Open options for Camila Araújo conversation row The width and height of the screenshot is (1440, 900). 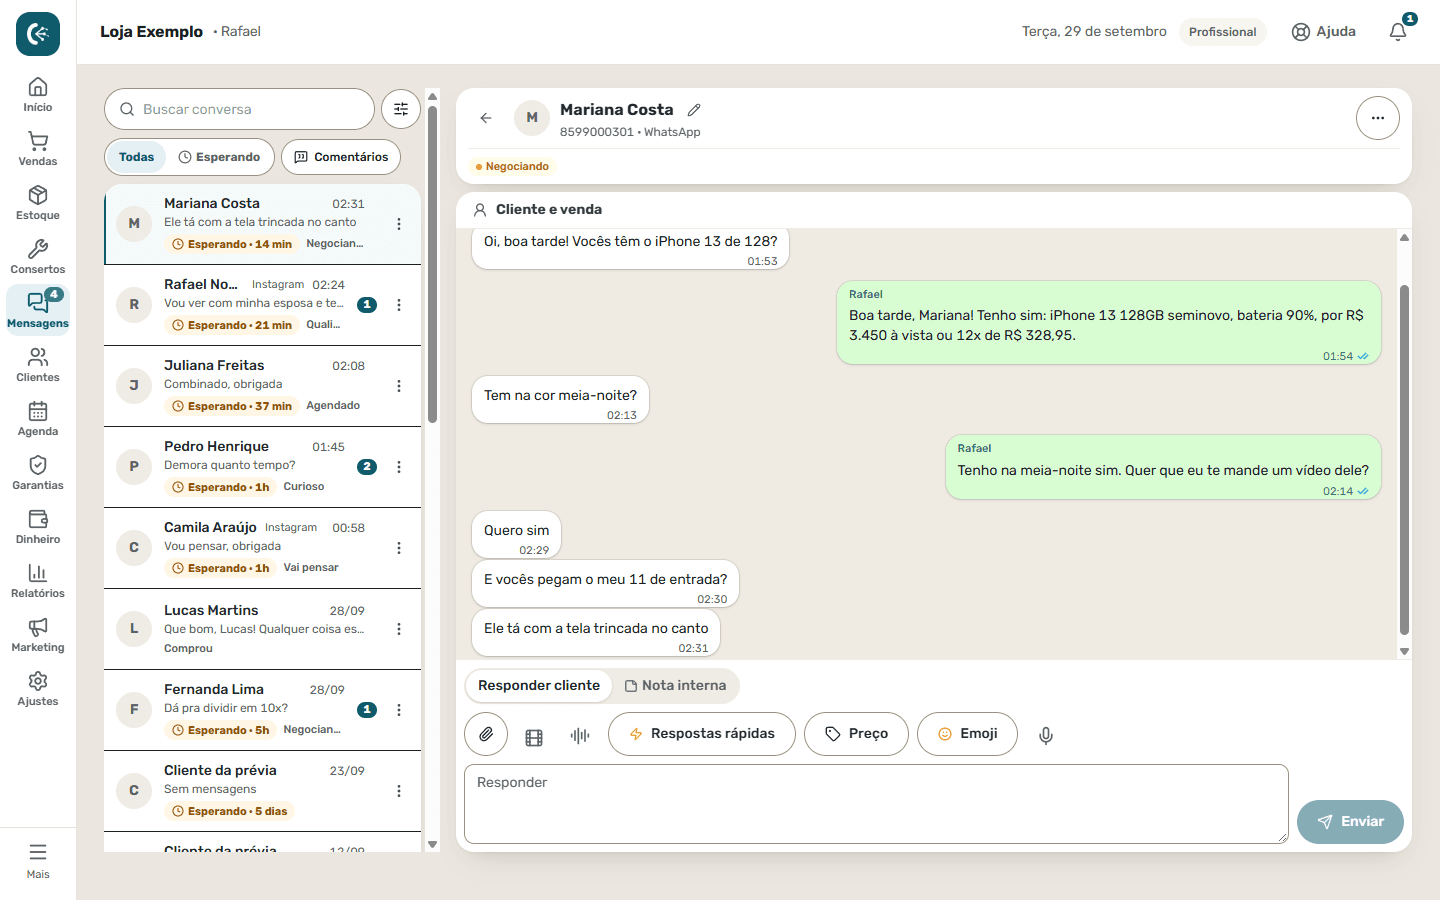click(399, 548)
